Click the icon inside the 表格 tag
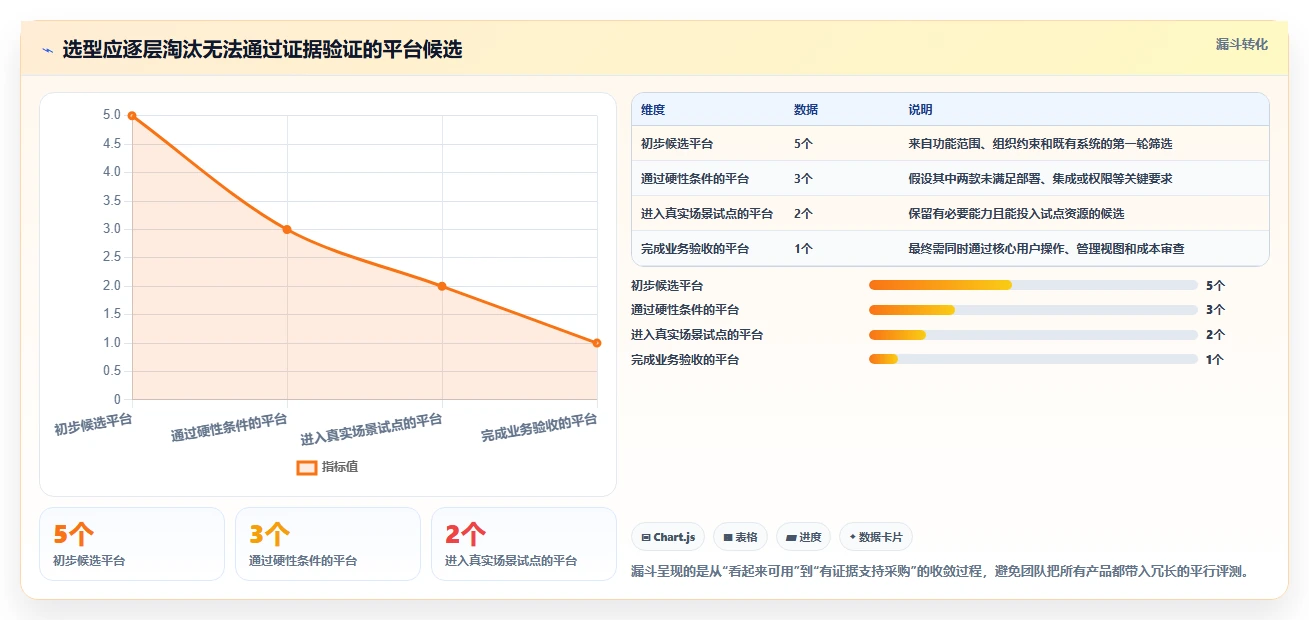This screenshot has width=1309, height=620. 728,538
